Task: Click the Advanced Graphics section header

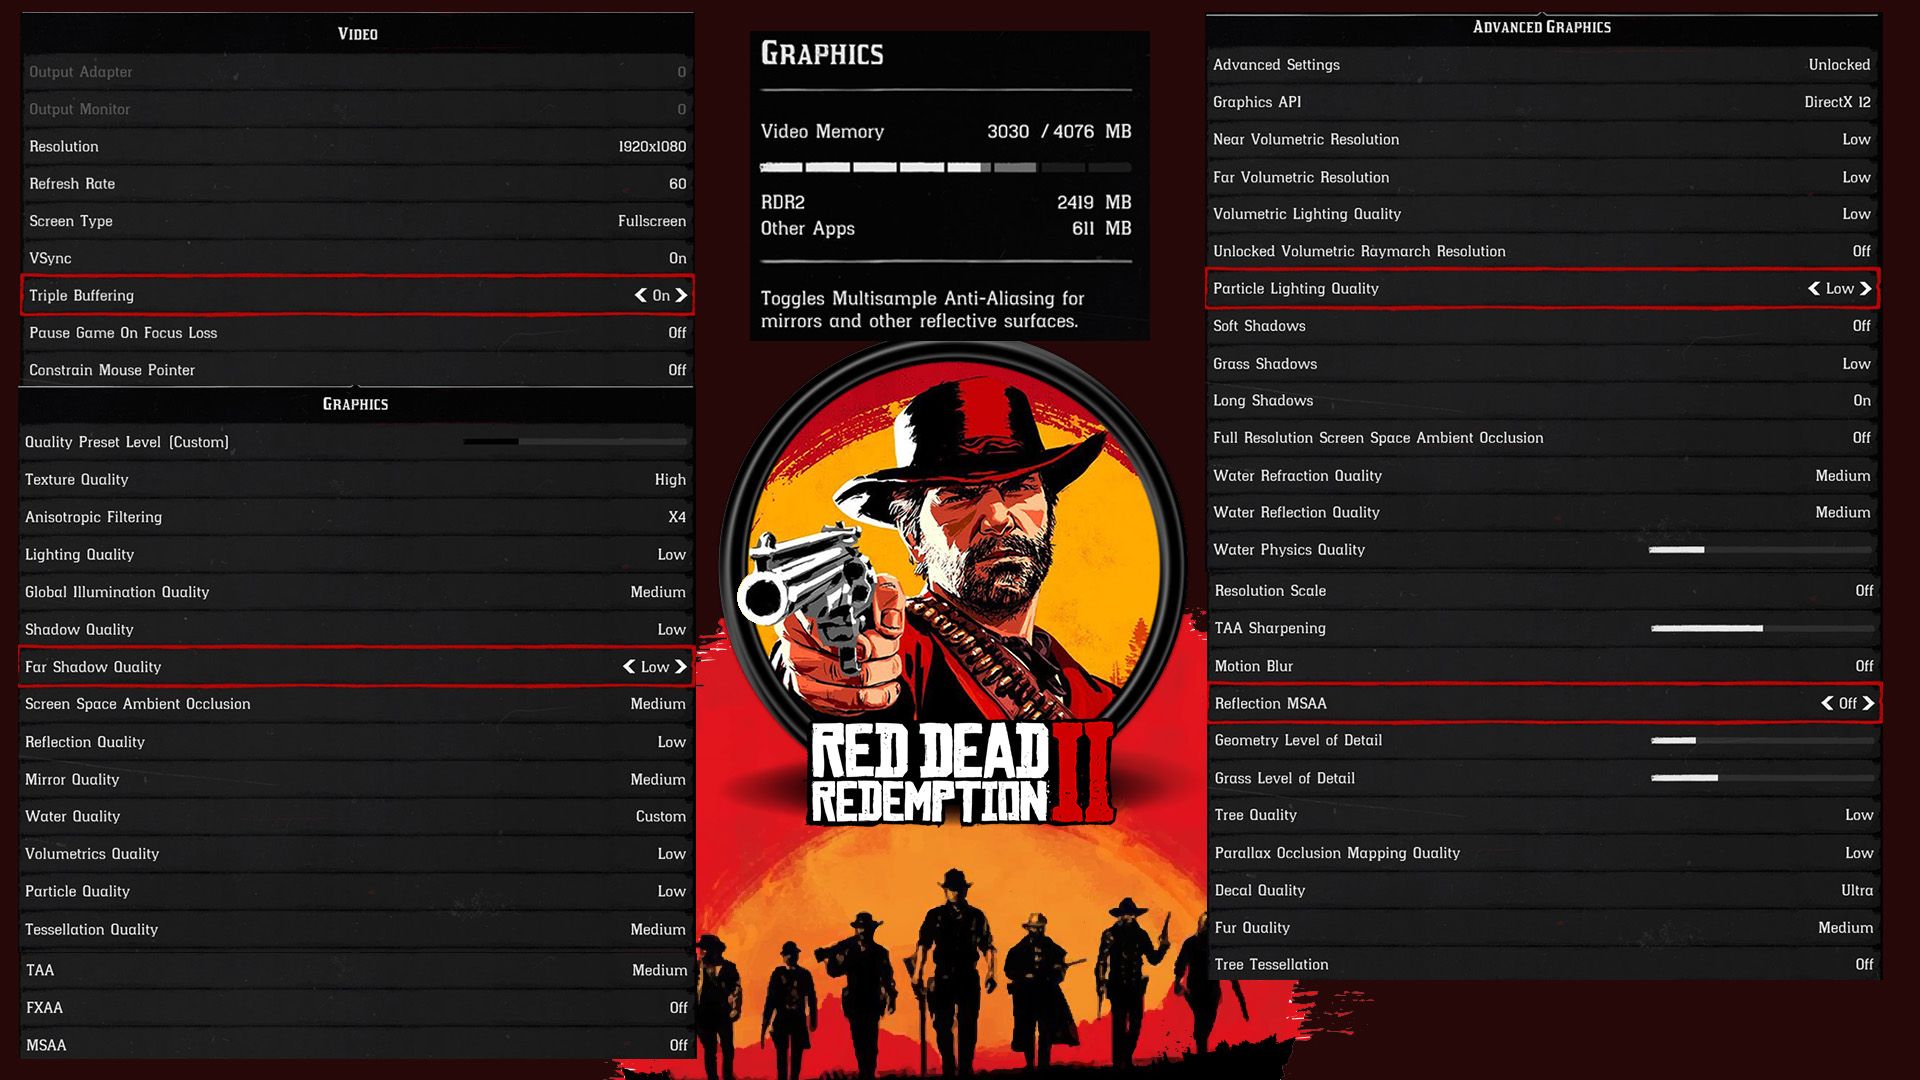Action: point(1541,27)
